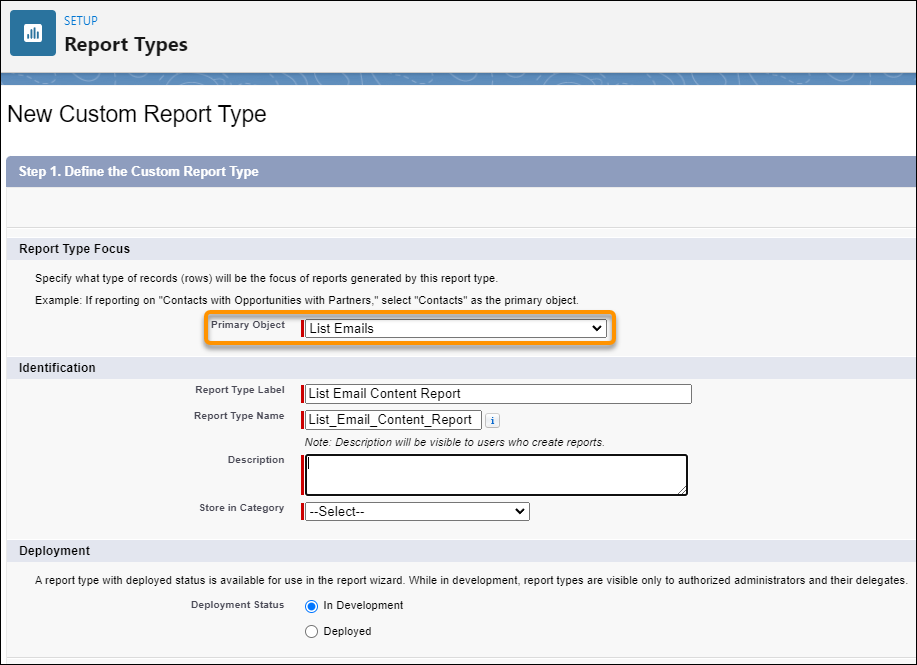Focus the Report Type Label field

pyautogui.click(x=498, y=394)
